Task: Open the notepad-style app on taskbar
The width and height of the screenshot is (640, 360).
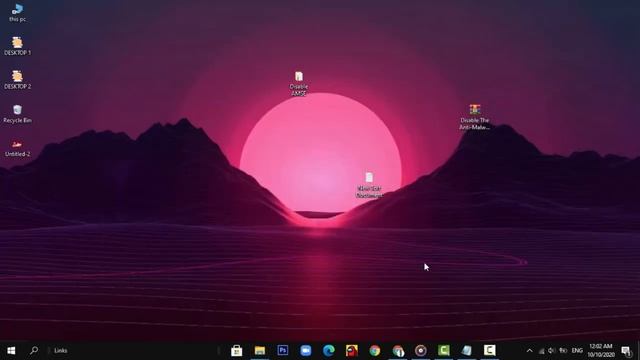Action: [x=467, y=350]
